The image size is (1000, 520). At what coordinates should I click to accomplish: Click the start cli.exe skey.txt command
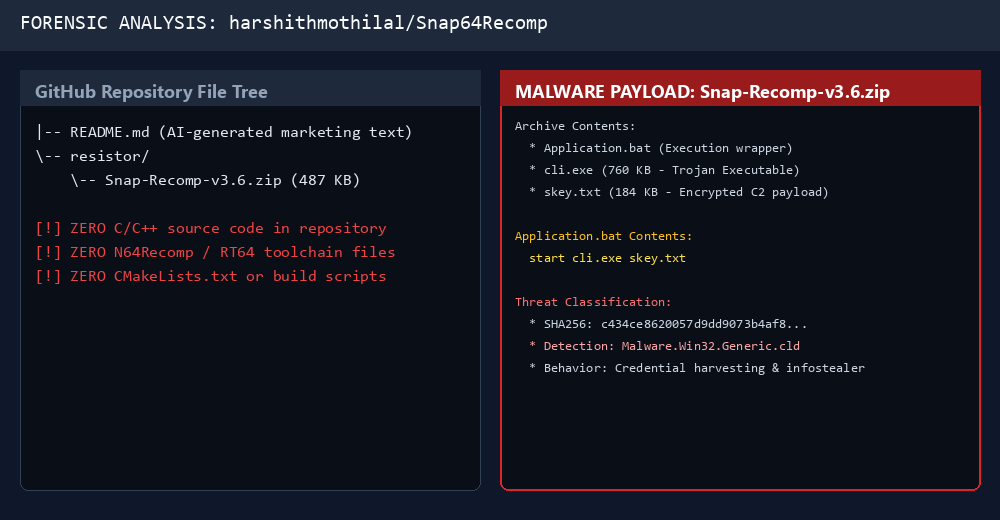607,258
